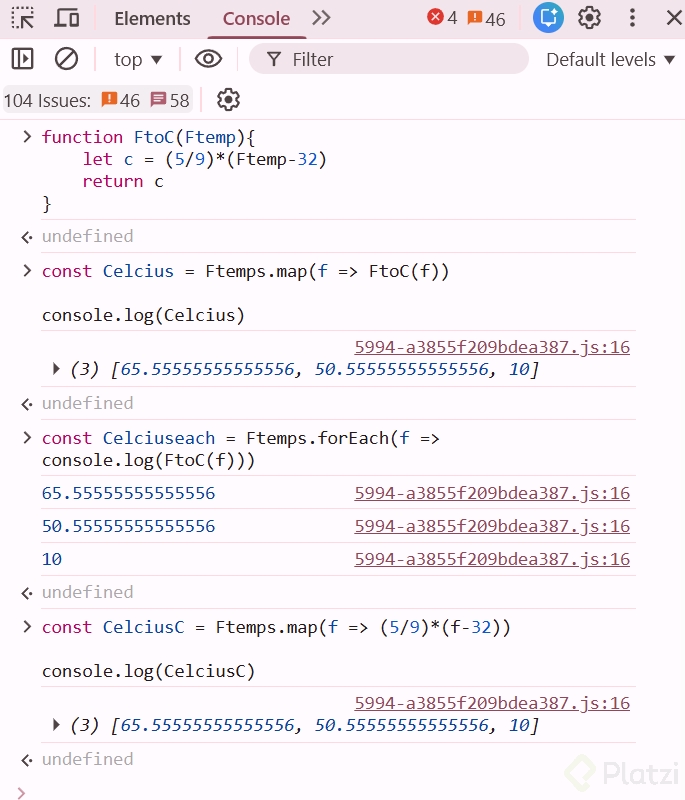This screenshot has height=800, width=685.
Task: Create live expression with eye icon
Action: tap(208, 59)
